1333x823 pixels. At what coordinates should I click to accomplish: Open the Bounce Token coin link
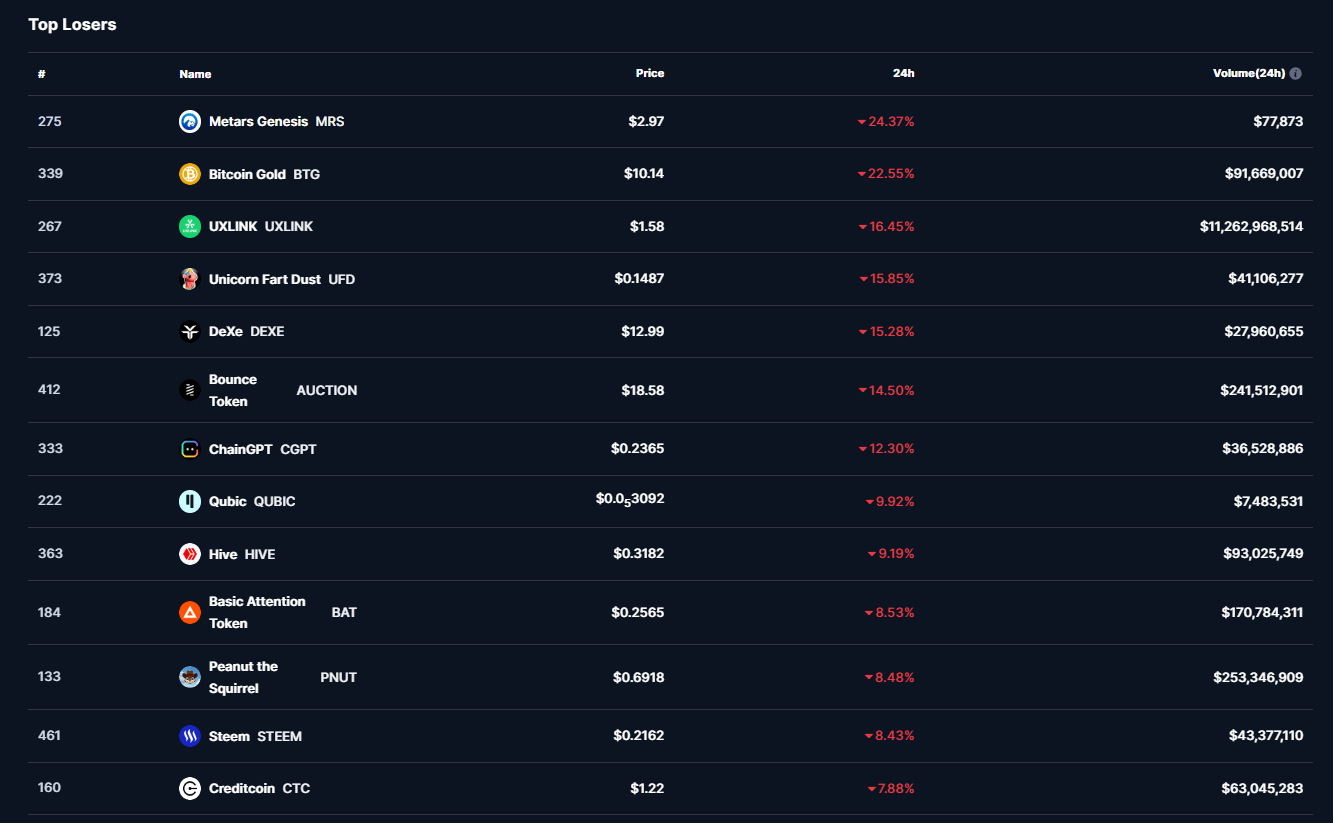coord(233,390)
